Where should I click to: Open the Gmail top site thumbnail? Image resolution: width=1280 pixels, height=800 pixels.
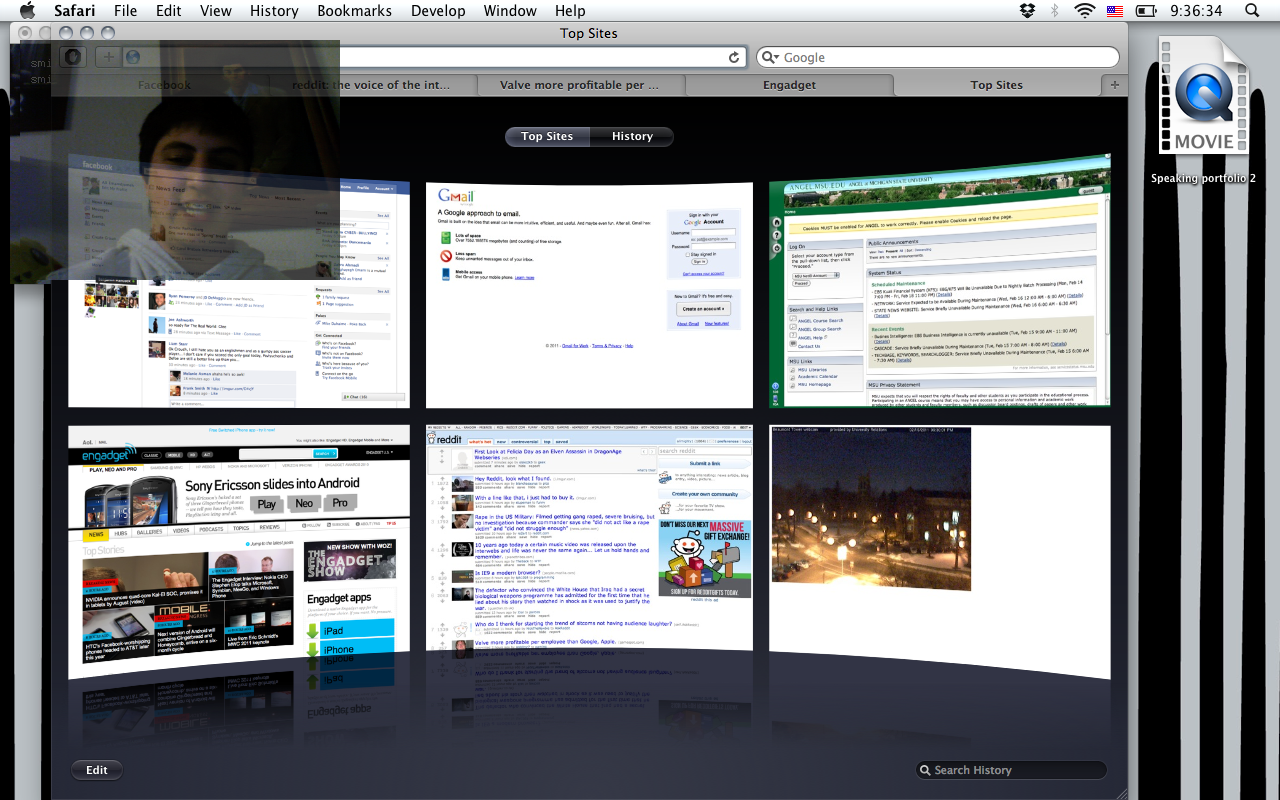pyautogui.click(x=589, y=294)
